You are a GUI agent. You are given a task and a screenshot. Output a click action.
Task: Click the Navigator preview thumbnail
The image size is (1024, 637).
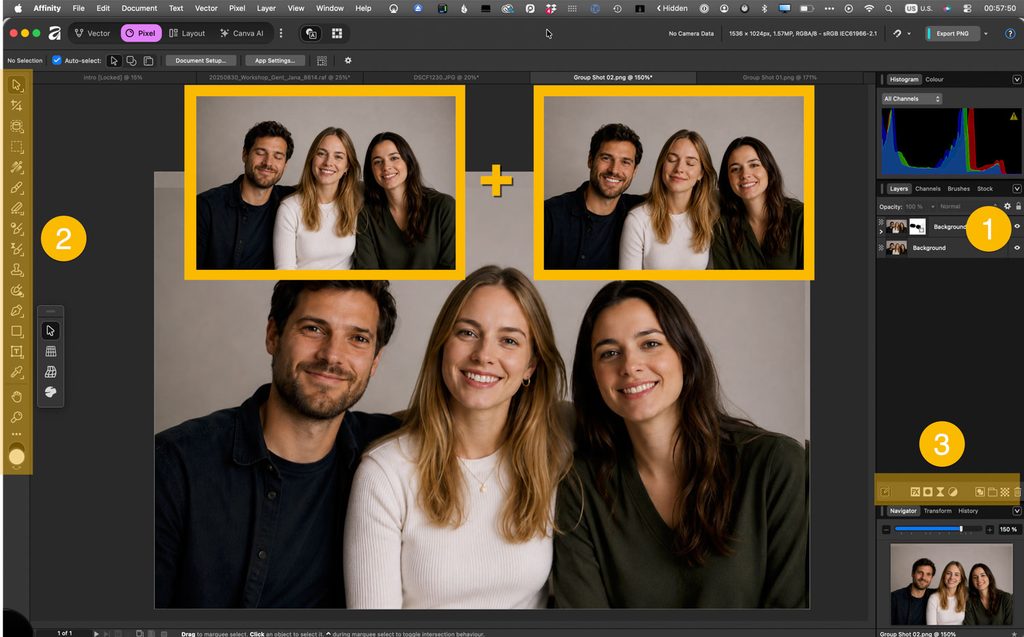click(952, 584)
